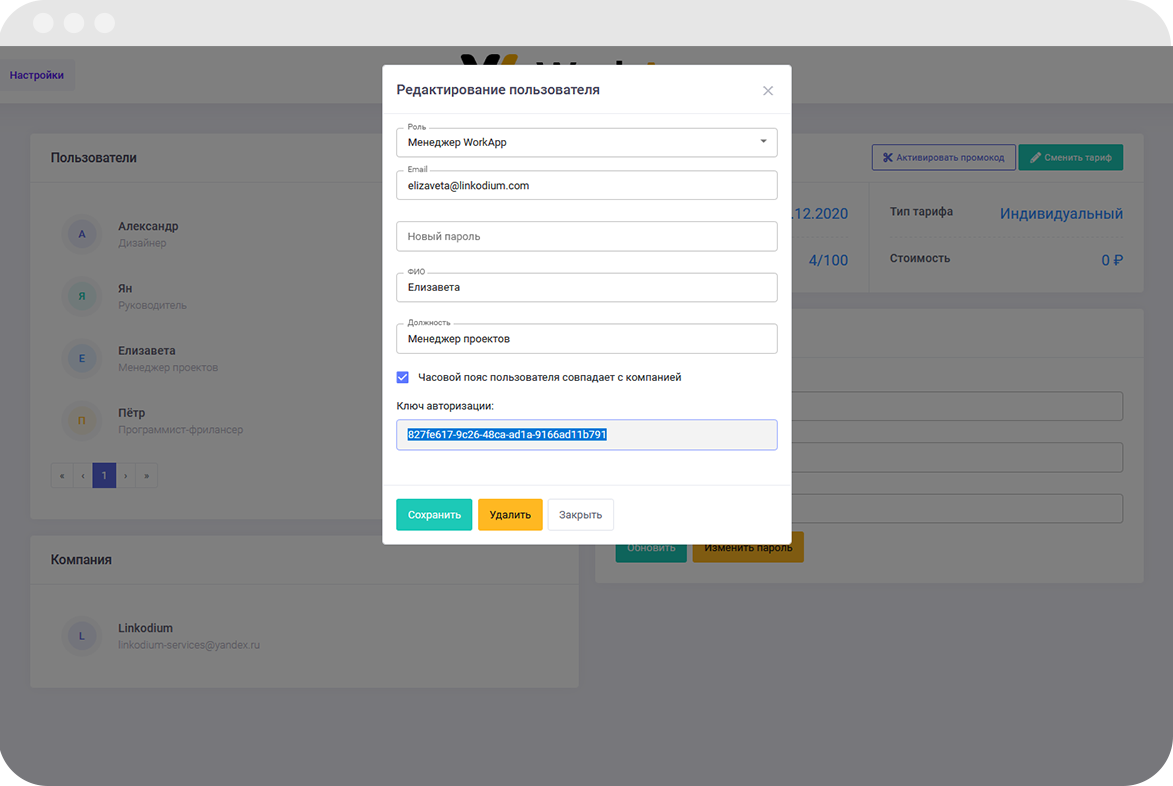Click the scissors icon in promo code button
Image resolution: width=1173 pixels, height=786 pixels.
(887, 157)
